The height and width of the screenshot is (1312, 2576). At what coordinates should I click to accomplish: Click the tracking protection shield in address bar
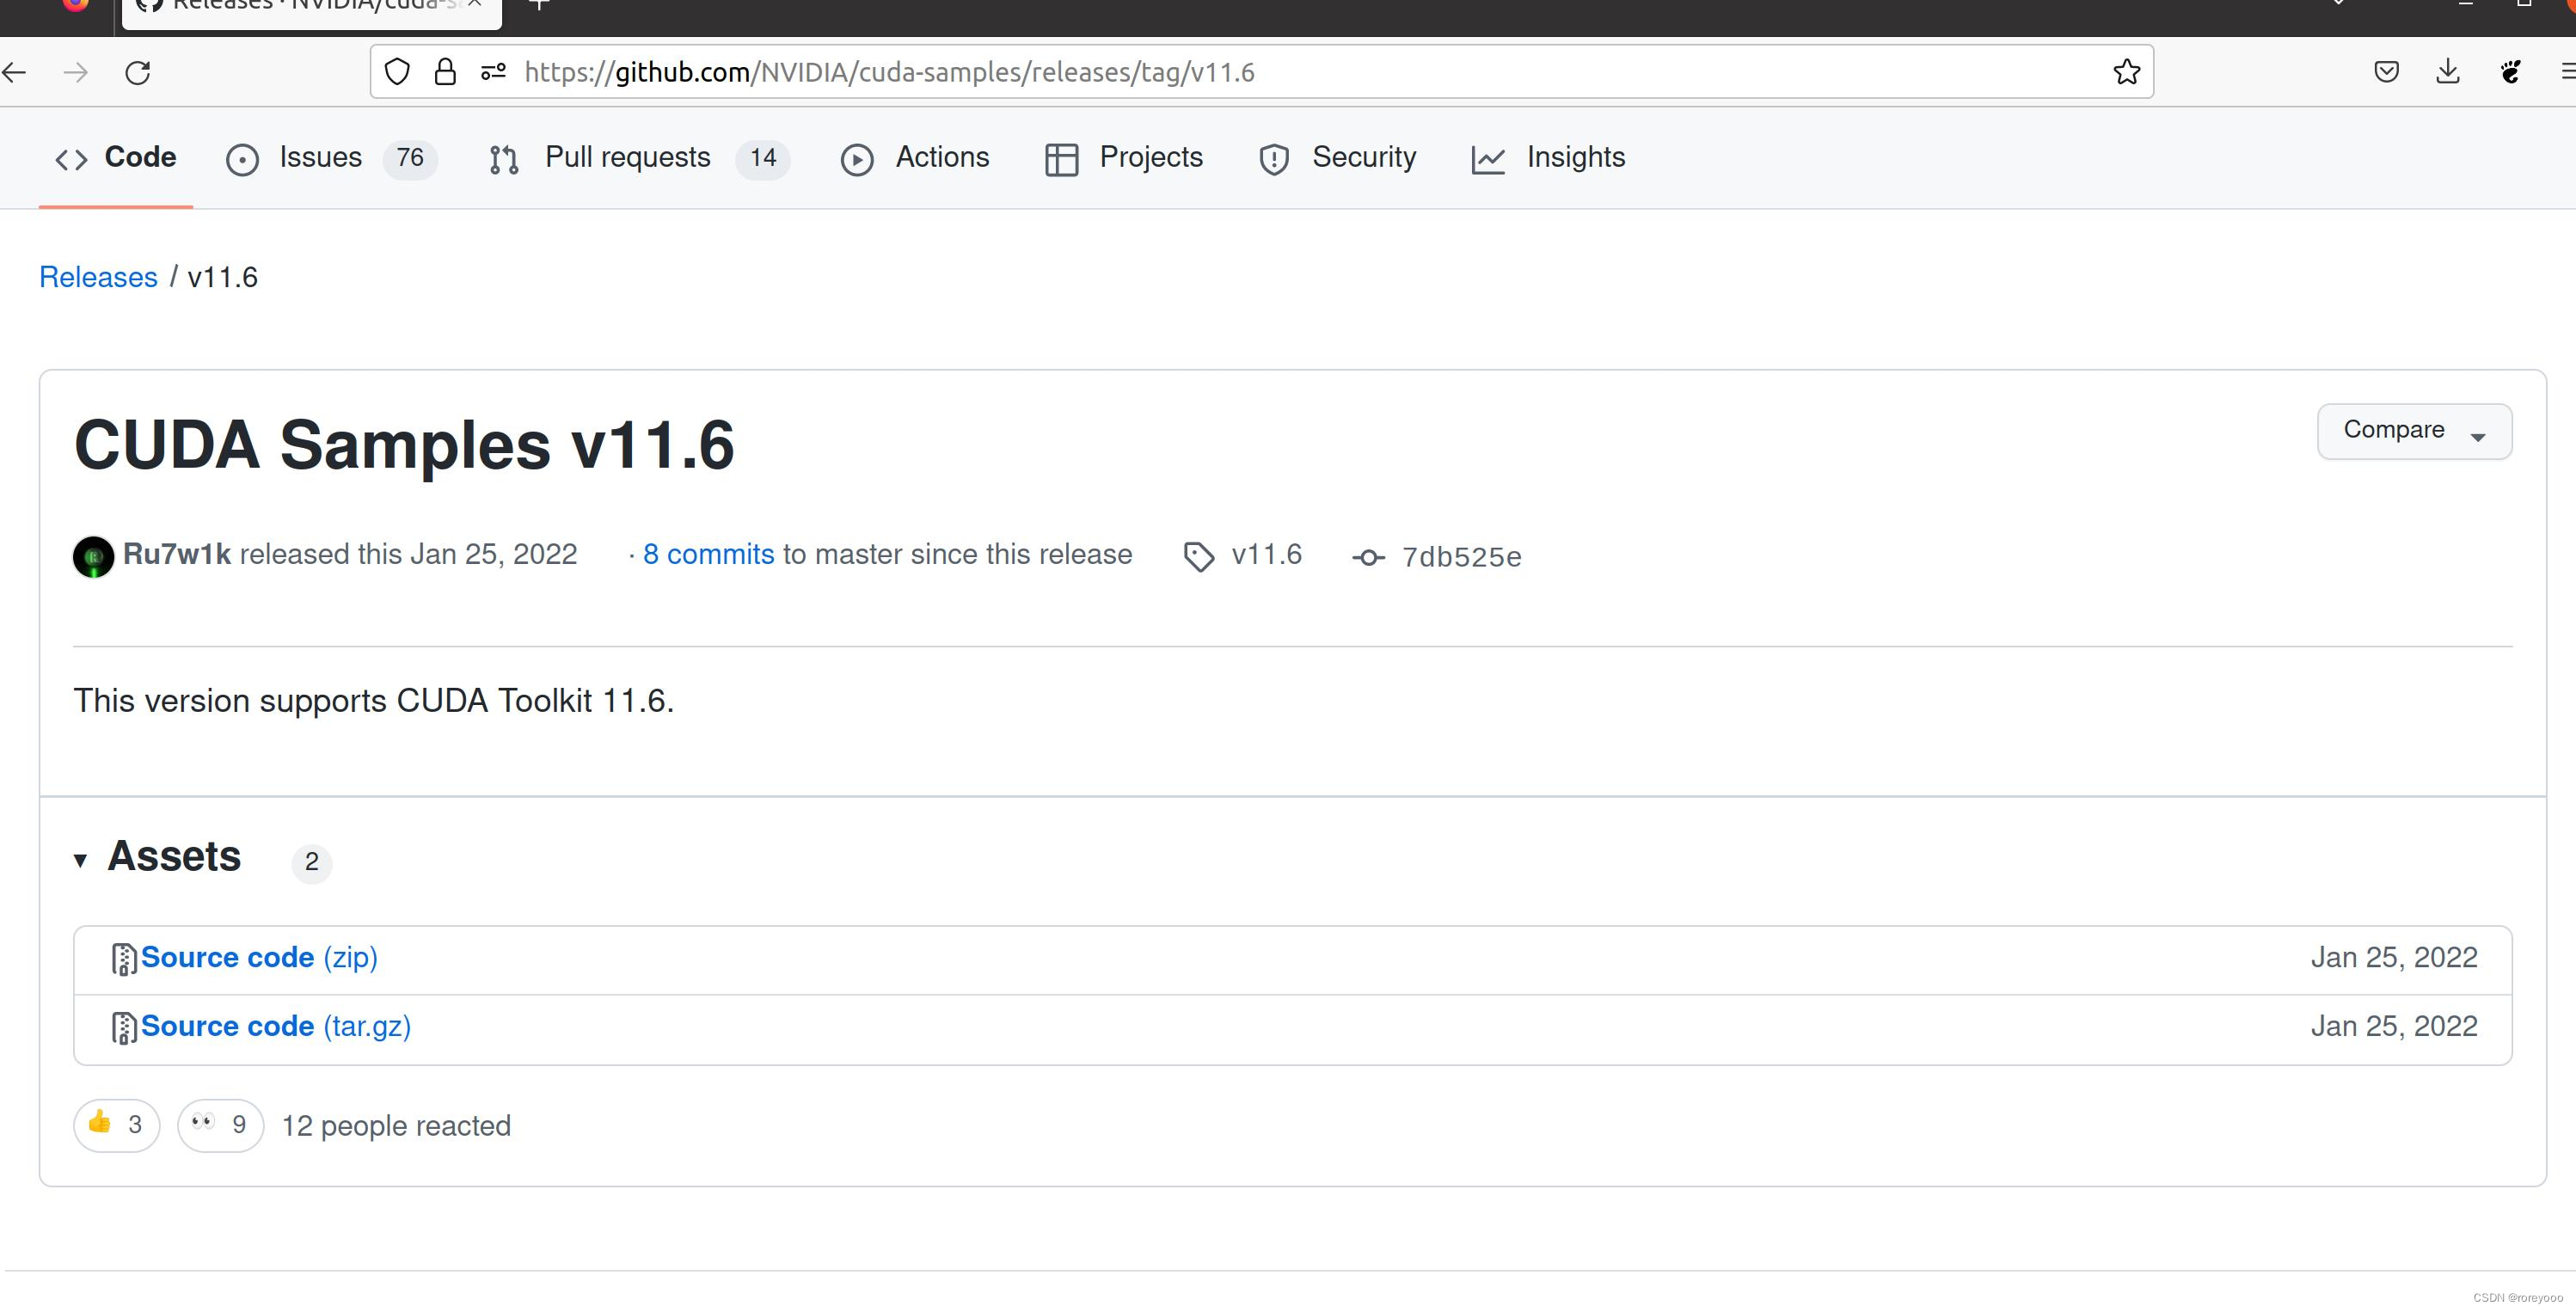click(397, 71)
